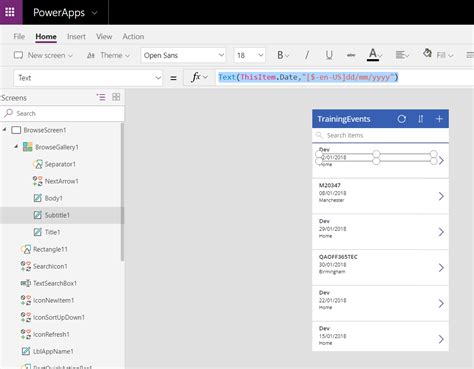Open the Action tab
Screen dimensions: 474x369
pyautogui.click(x=133, y=36)
